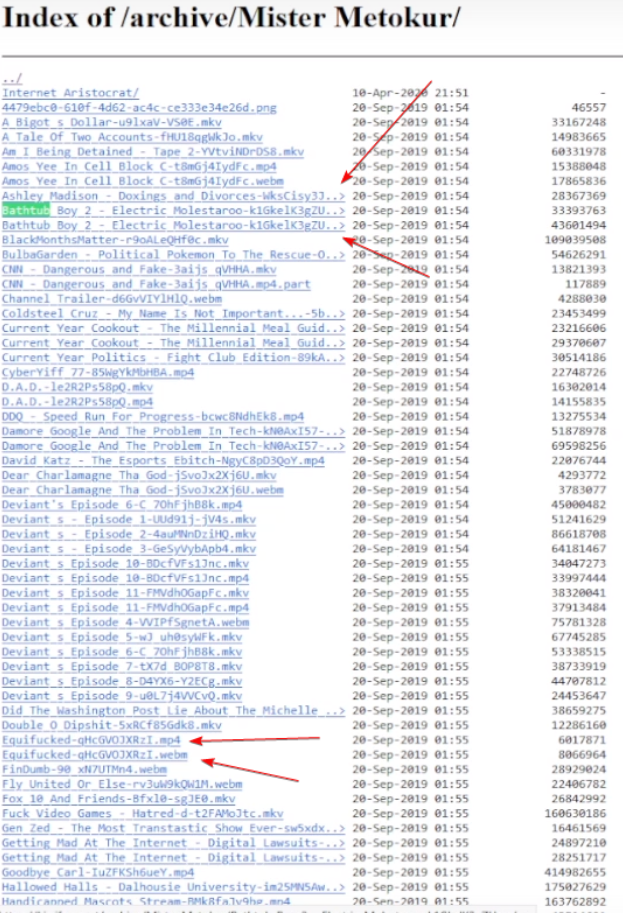Select the file size value 46557
The image size is (623, 913).
[589, 108]
